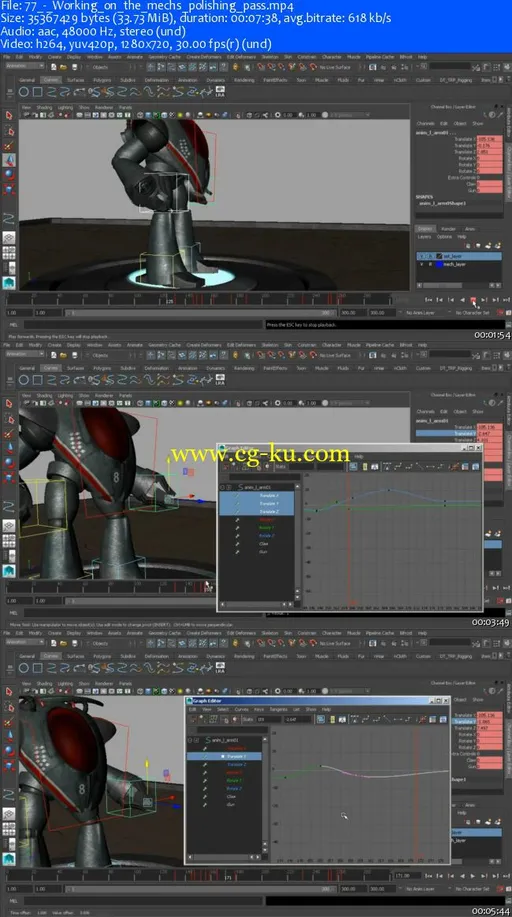
Task: Open Render layer tab in 00:01:54 frame
Action: click(x=449, y=229)
